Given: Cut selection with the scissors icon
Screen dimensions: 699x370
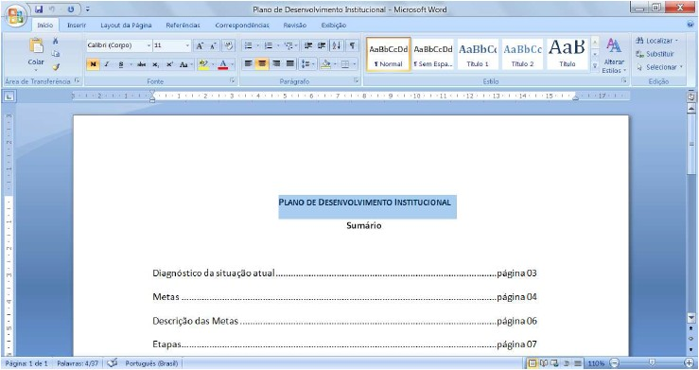Looking at the screenshot, I should [55, 41].
